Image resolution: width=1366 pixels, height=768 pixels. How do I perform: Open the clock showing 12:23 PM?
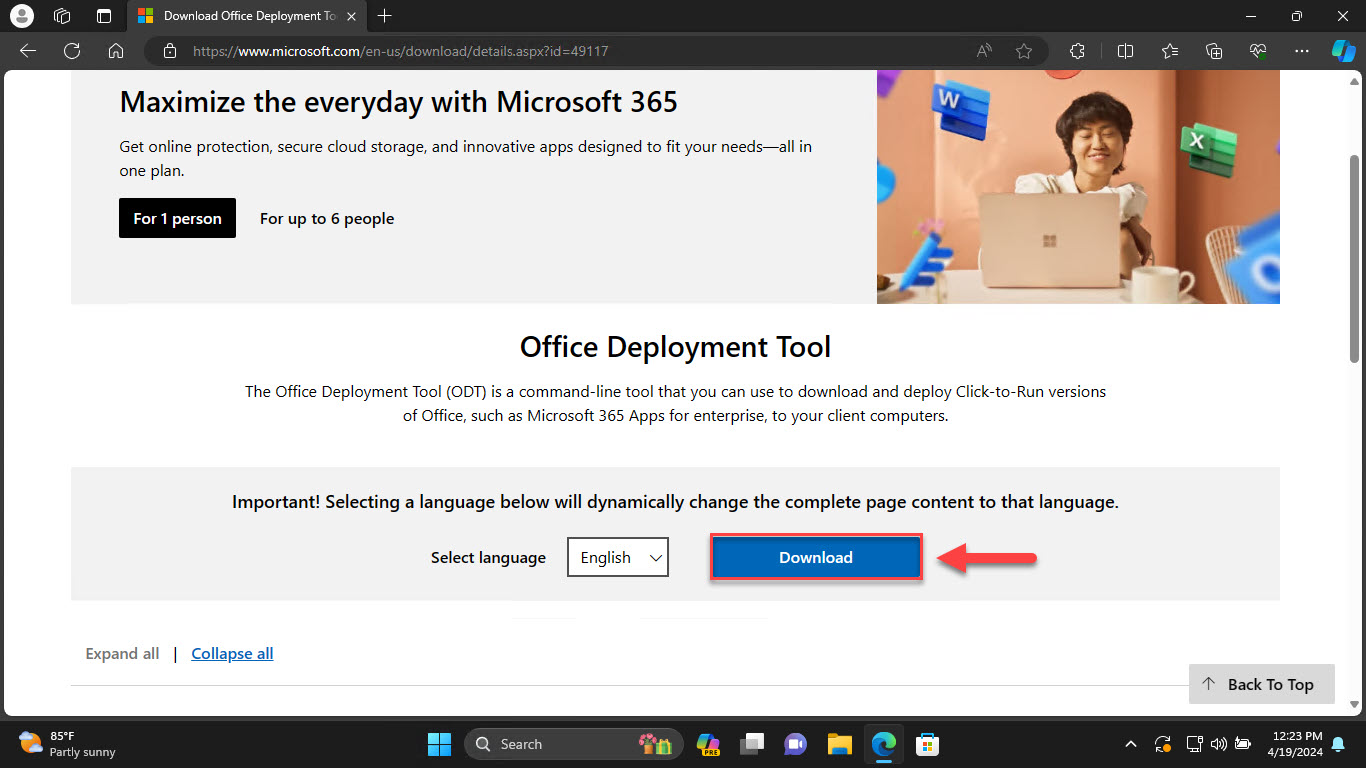pyautogui.click(x=1297, y=744)
